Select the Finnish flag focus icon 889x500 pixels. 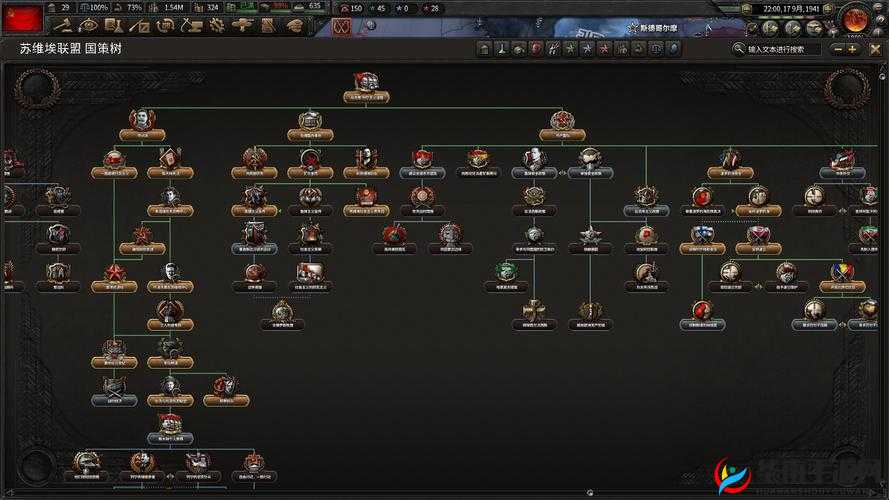pos(702,235)
